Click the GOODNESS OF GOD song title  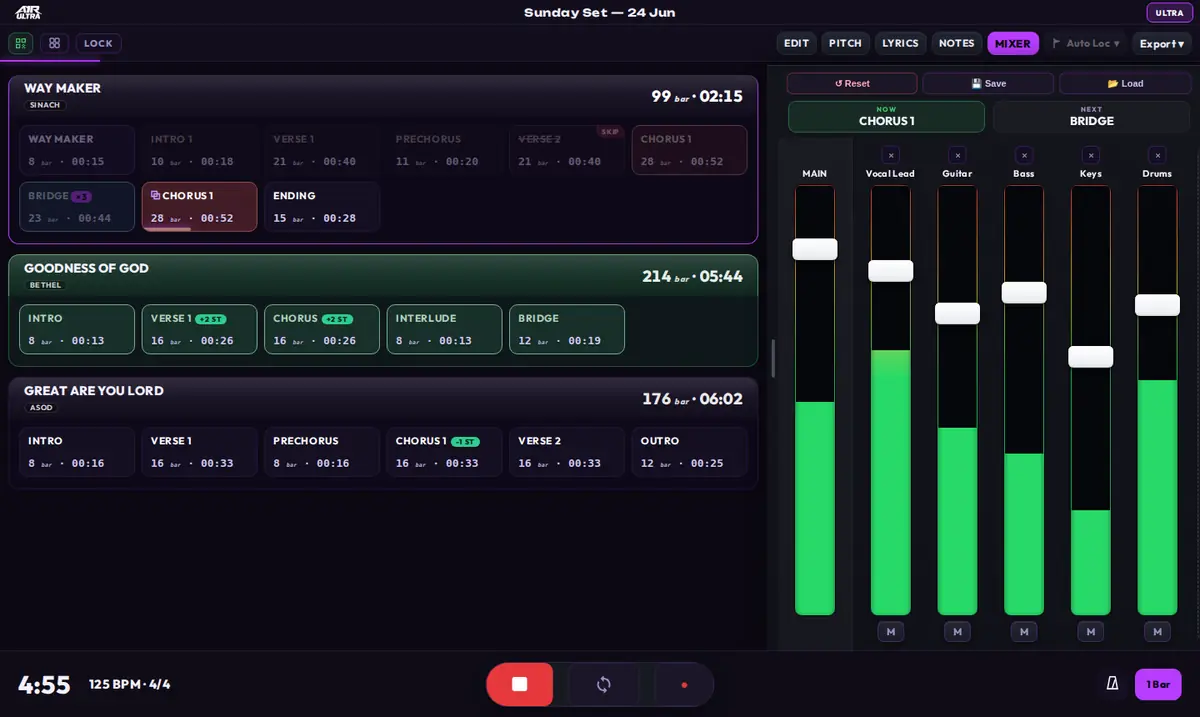[86, 268]
